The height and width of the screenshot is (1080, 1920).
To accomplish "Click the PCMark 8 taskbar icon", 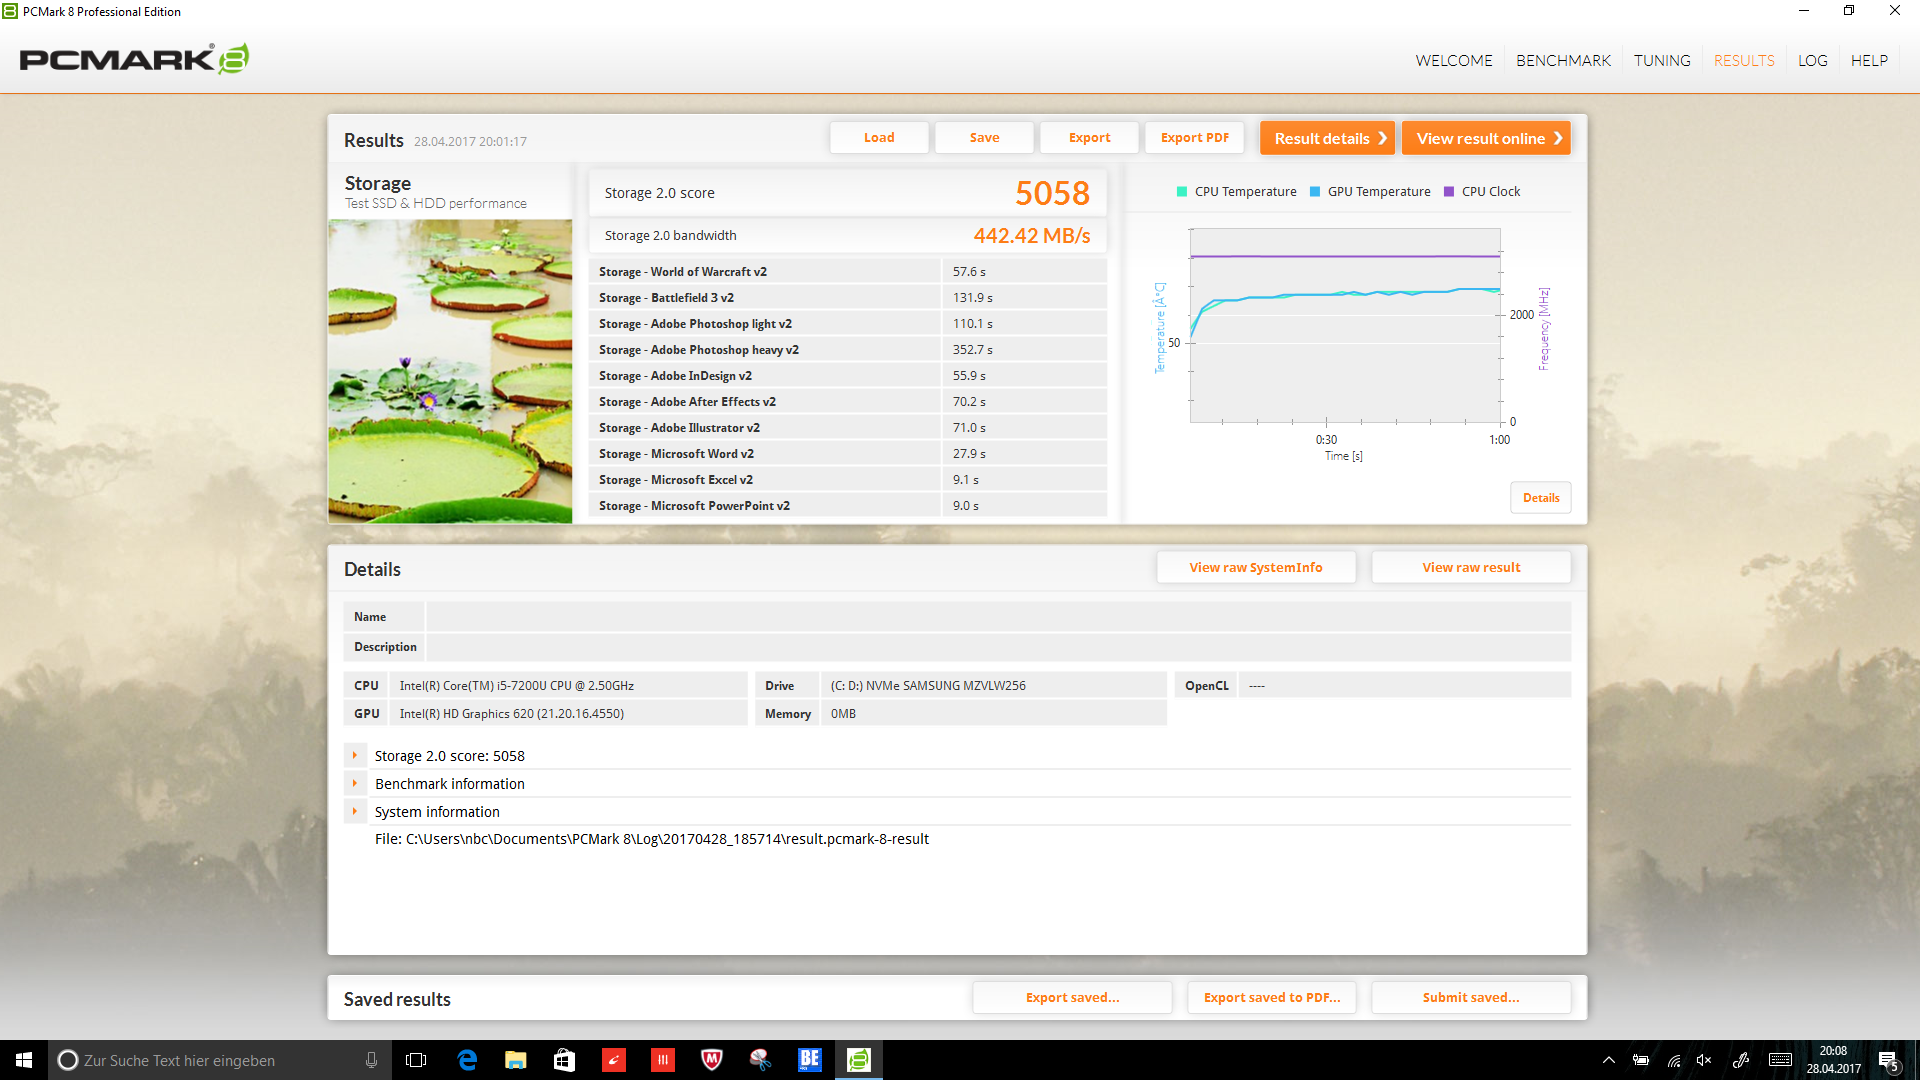I will coord(859,1060).
